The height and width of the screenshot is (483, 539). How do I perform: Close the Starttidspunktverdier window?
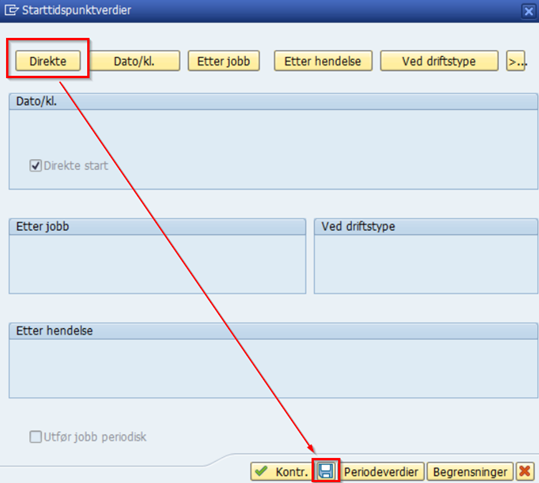(529, 11)
